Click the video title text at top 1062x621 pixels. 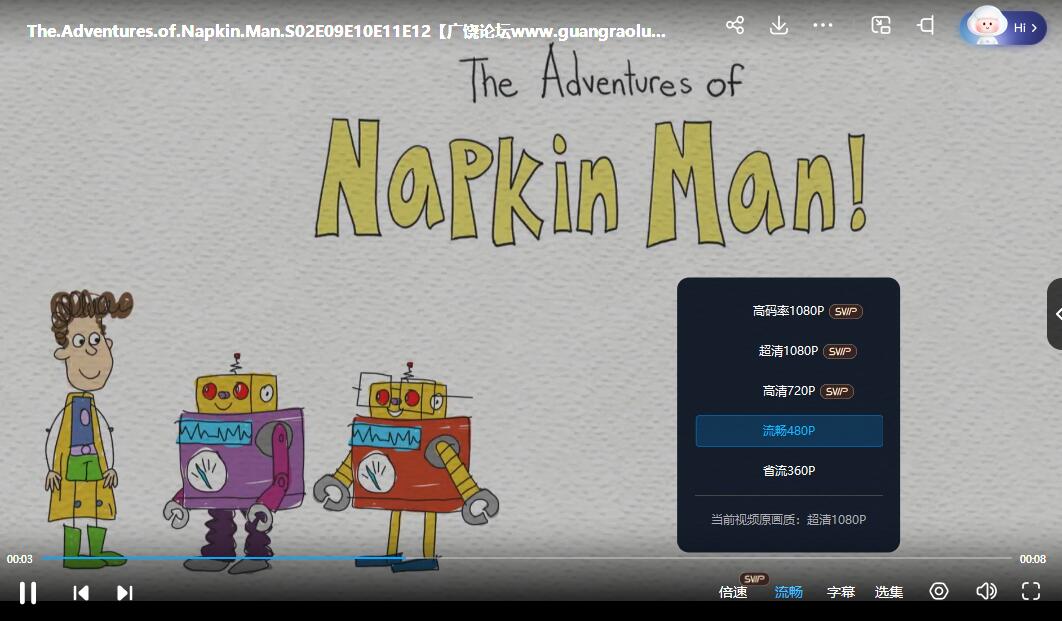(x=346, y=31)
